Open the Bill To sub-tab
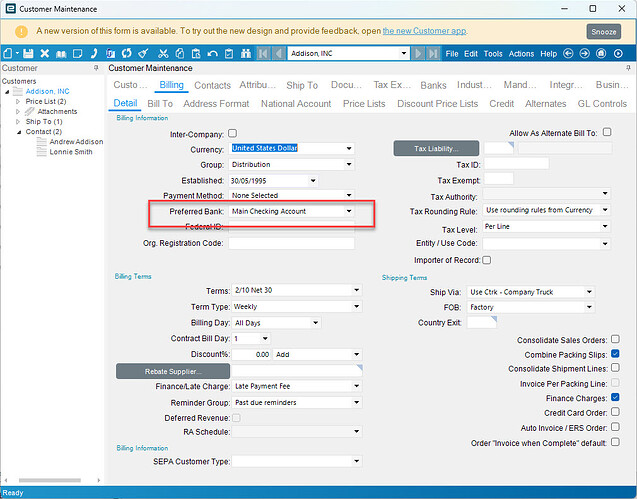 (160, 104)
